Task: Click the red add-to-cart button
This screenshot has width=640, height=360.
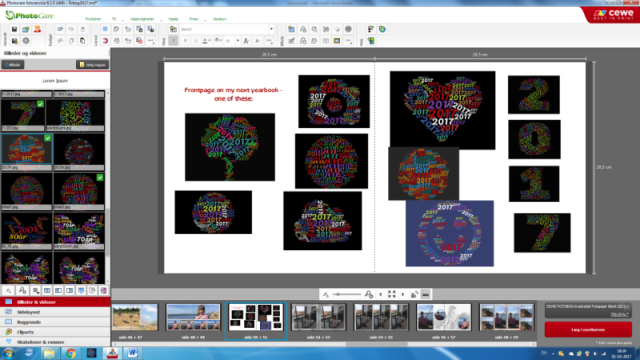Action: tap(588, 329)
